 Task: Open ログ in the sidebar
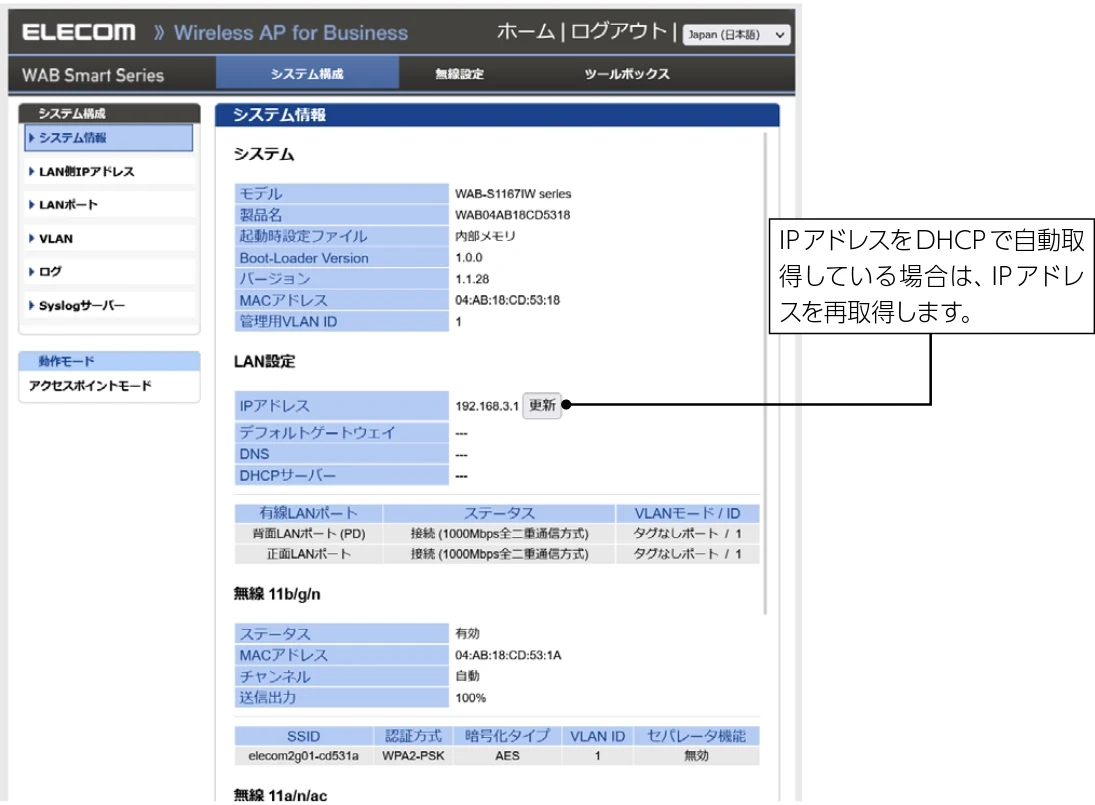[109, 272]
